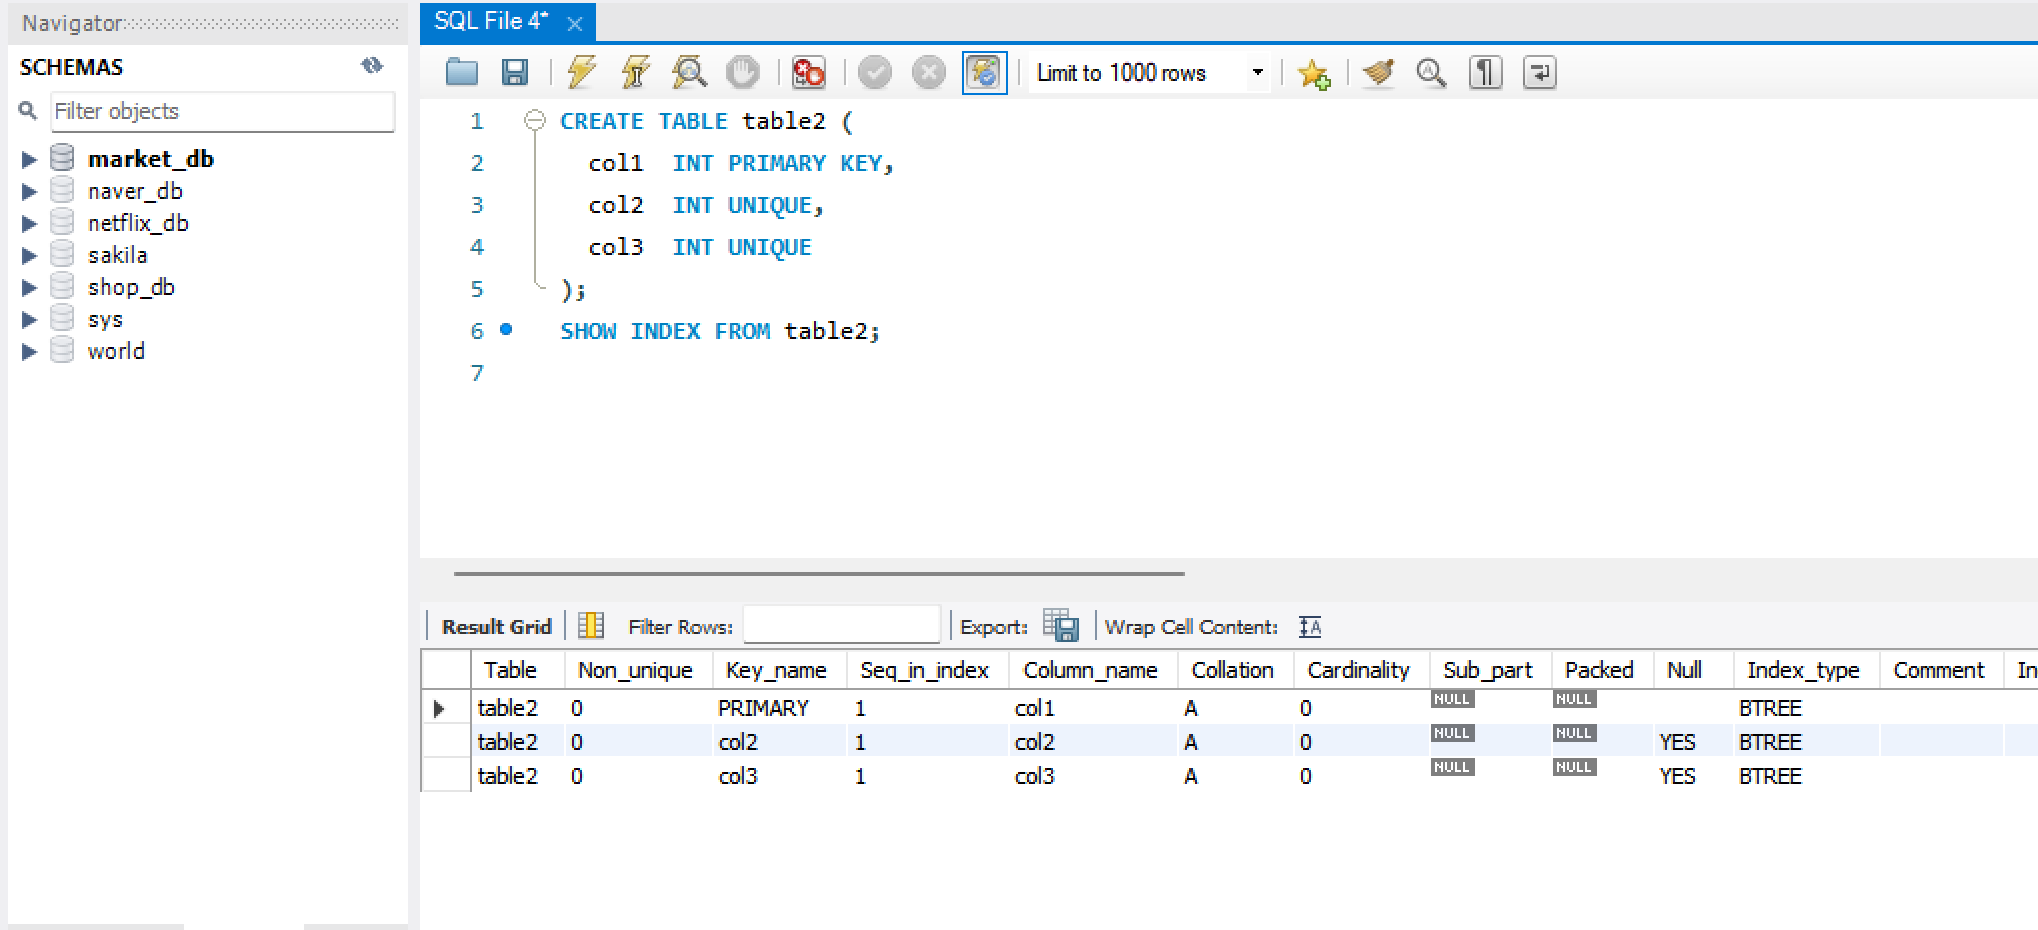Select BTREE cell in the col3 row
This screenshot has height=930, width=2038.
(x=1806, y=776)
